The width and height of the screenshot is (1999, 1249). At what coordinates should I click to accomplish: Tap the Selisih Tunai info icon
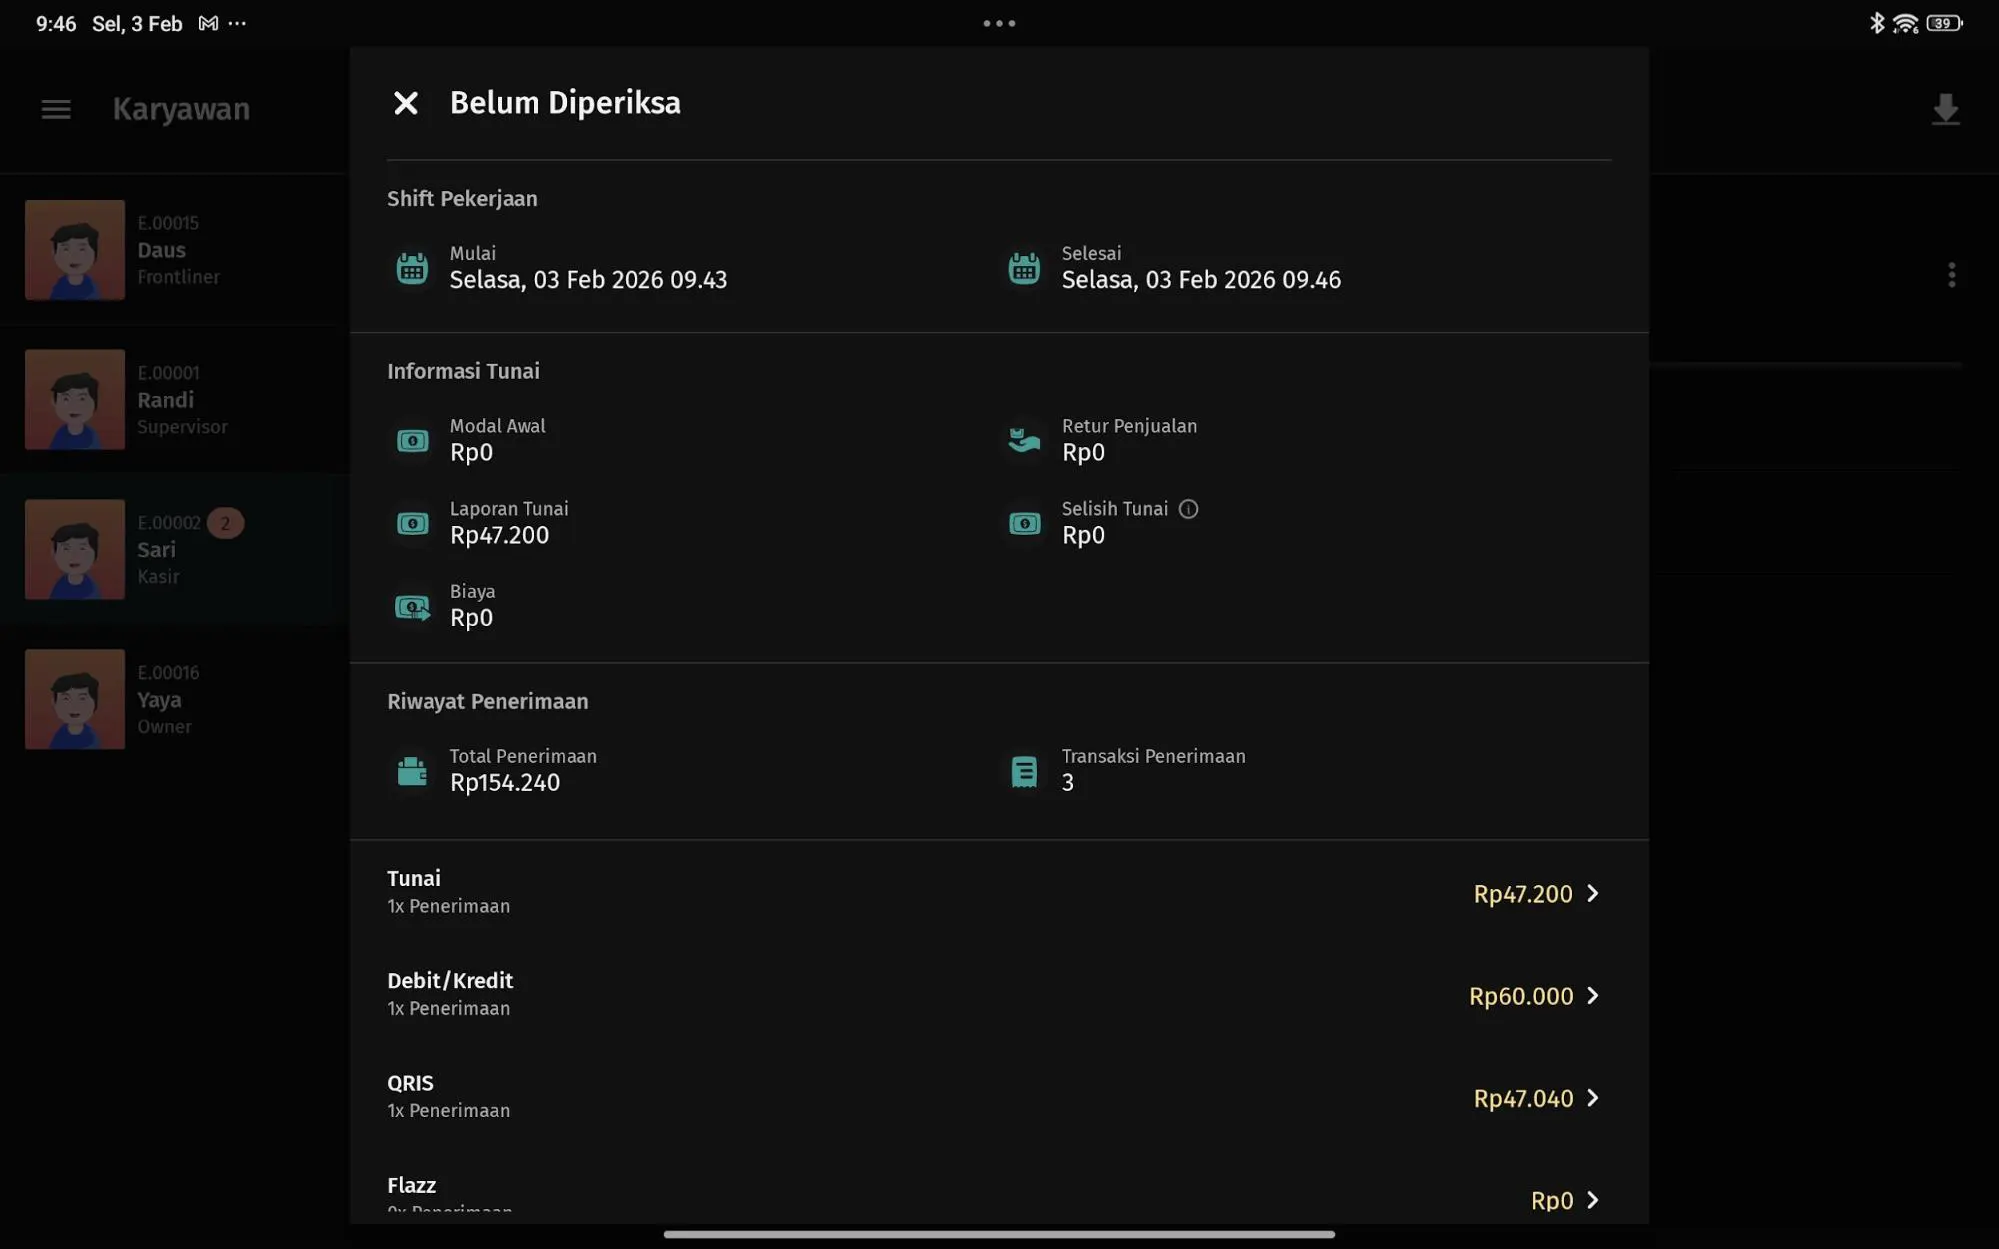click(1188, 509)
